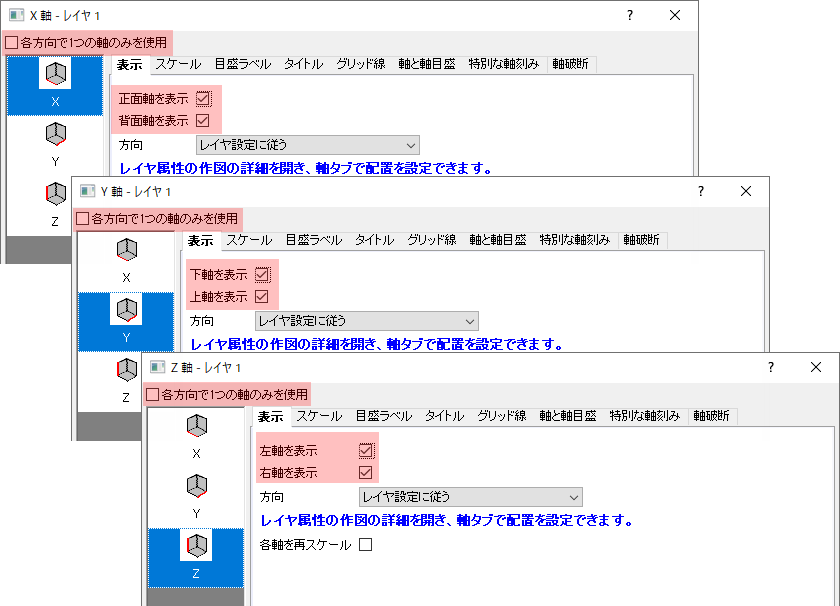Viewport: 840px width, 606px height.
Task: Open 特別な軸刻み tab in Z軸 dialog
Action: click(645, 416)
